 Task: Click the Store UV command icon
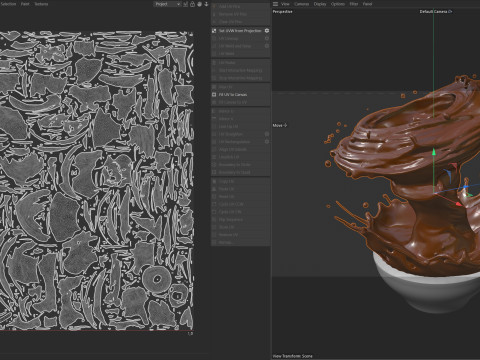(x=214, y=227)
